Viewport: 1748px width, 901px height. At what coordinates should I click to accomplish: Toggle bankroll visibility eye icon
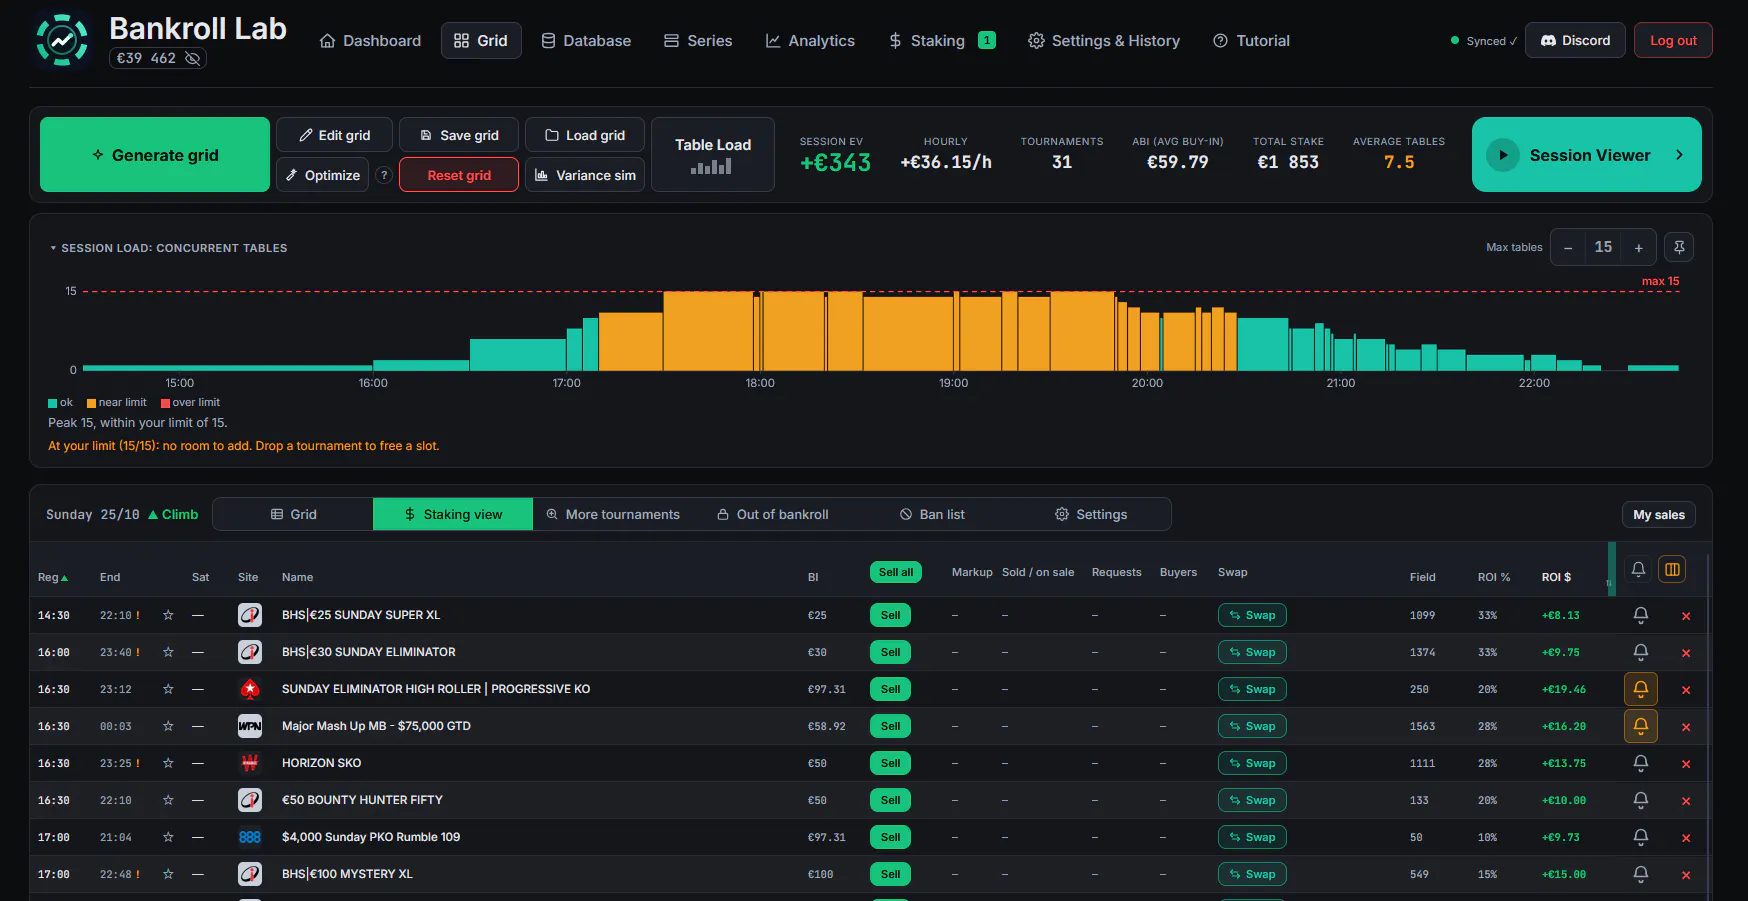coord(193,58)
